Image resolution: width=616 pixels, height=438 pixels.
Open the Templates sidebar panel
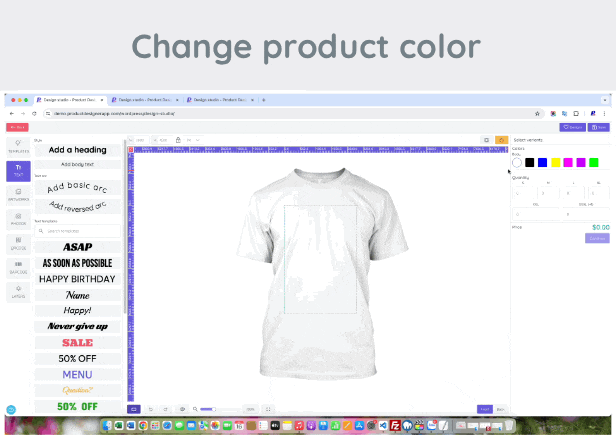(18, 146)
